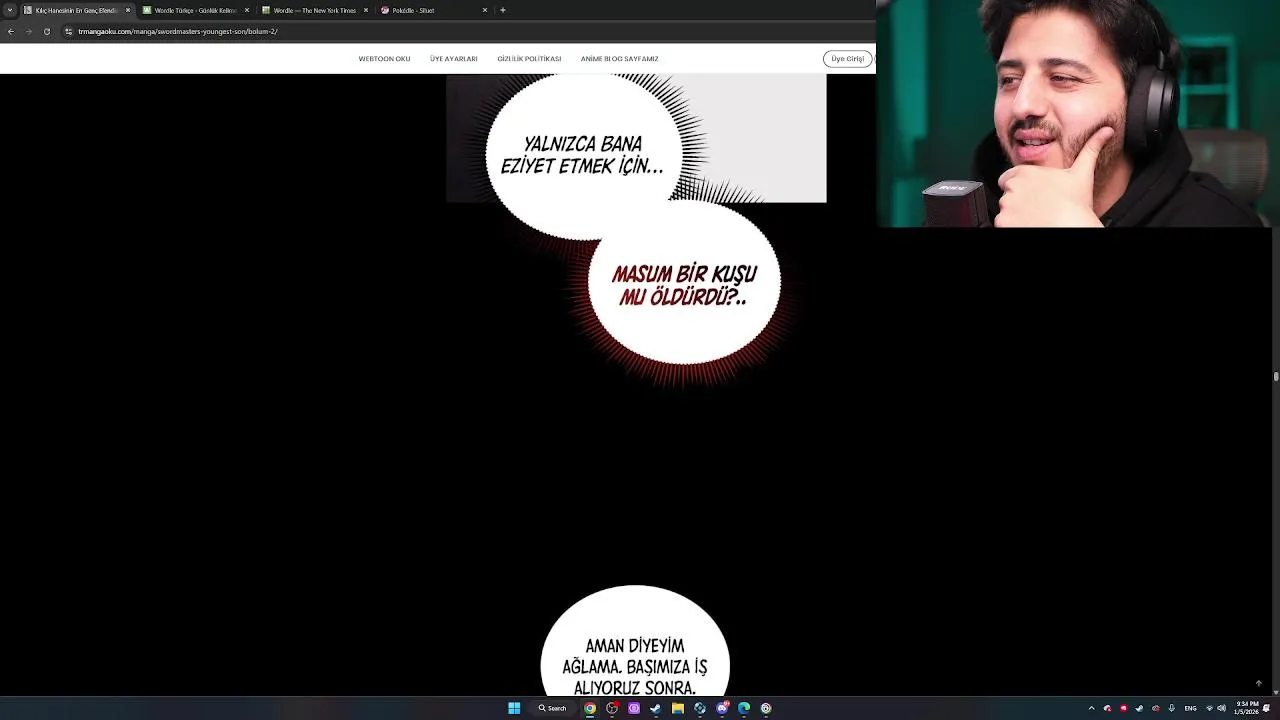
Task: Open the taskbar Search box
Action: coord(553,708)
